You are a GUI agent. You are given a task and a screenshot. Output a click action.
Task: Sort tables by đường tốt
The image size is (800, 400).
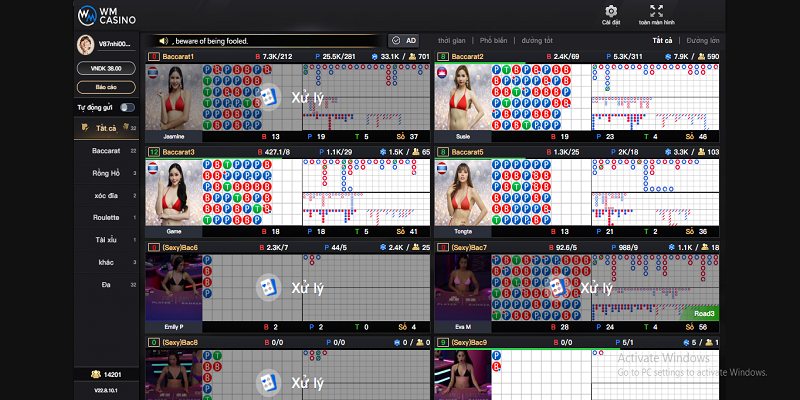(537, 40)
